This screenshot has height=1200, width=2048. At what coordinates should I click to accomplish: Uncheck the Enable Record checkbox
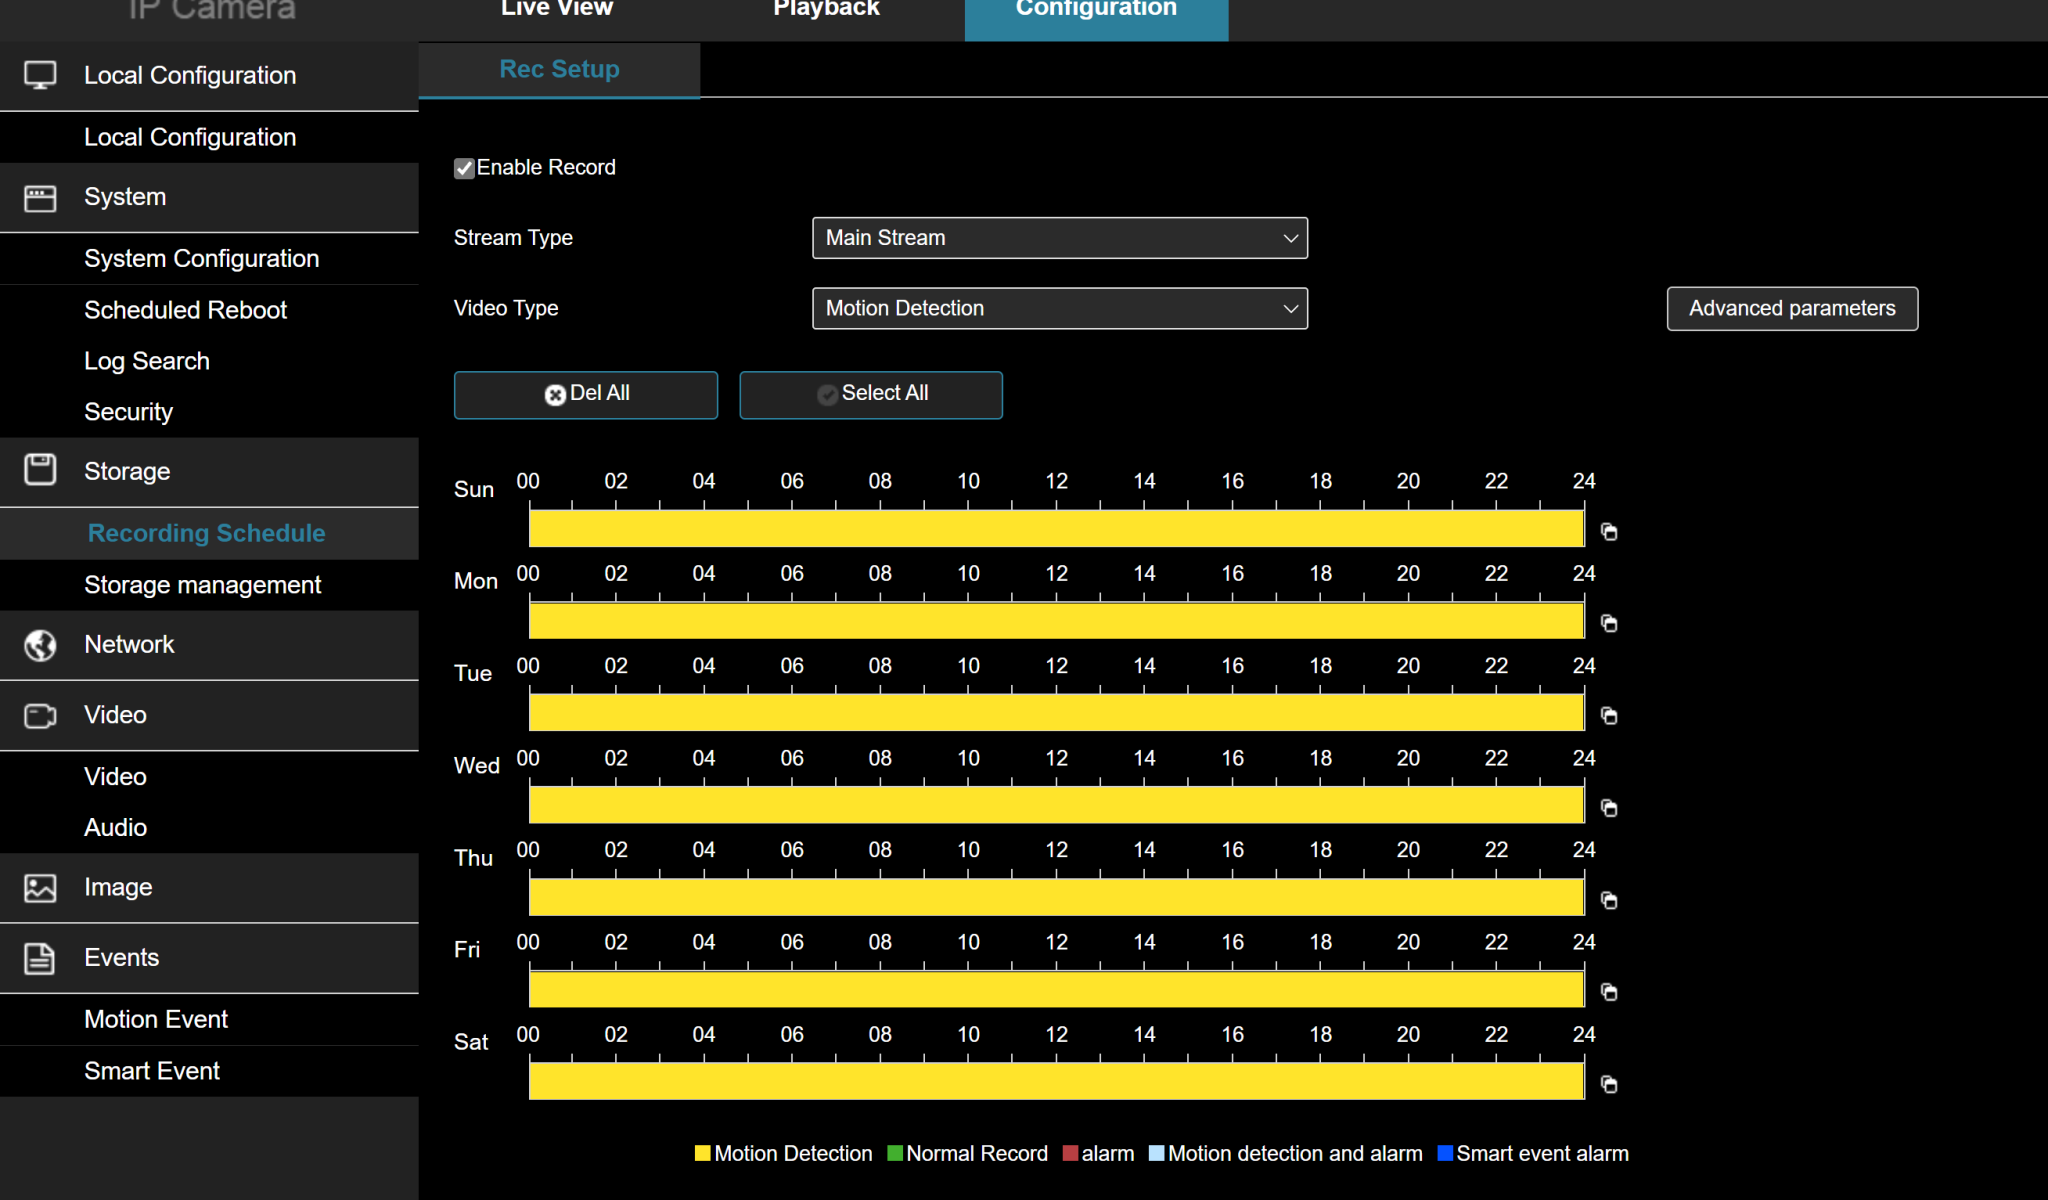coord(464,168)
